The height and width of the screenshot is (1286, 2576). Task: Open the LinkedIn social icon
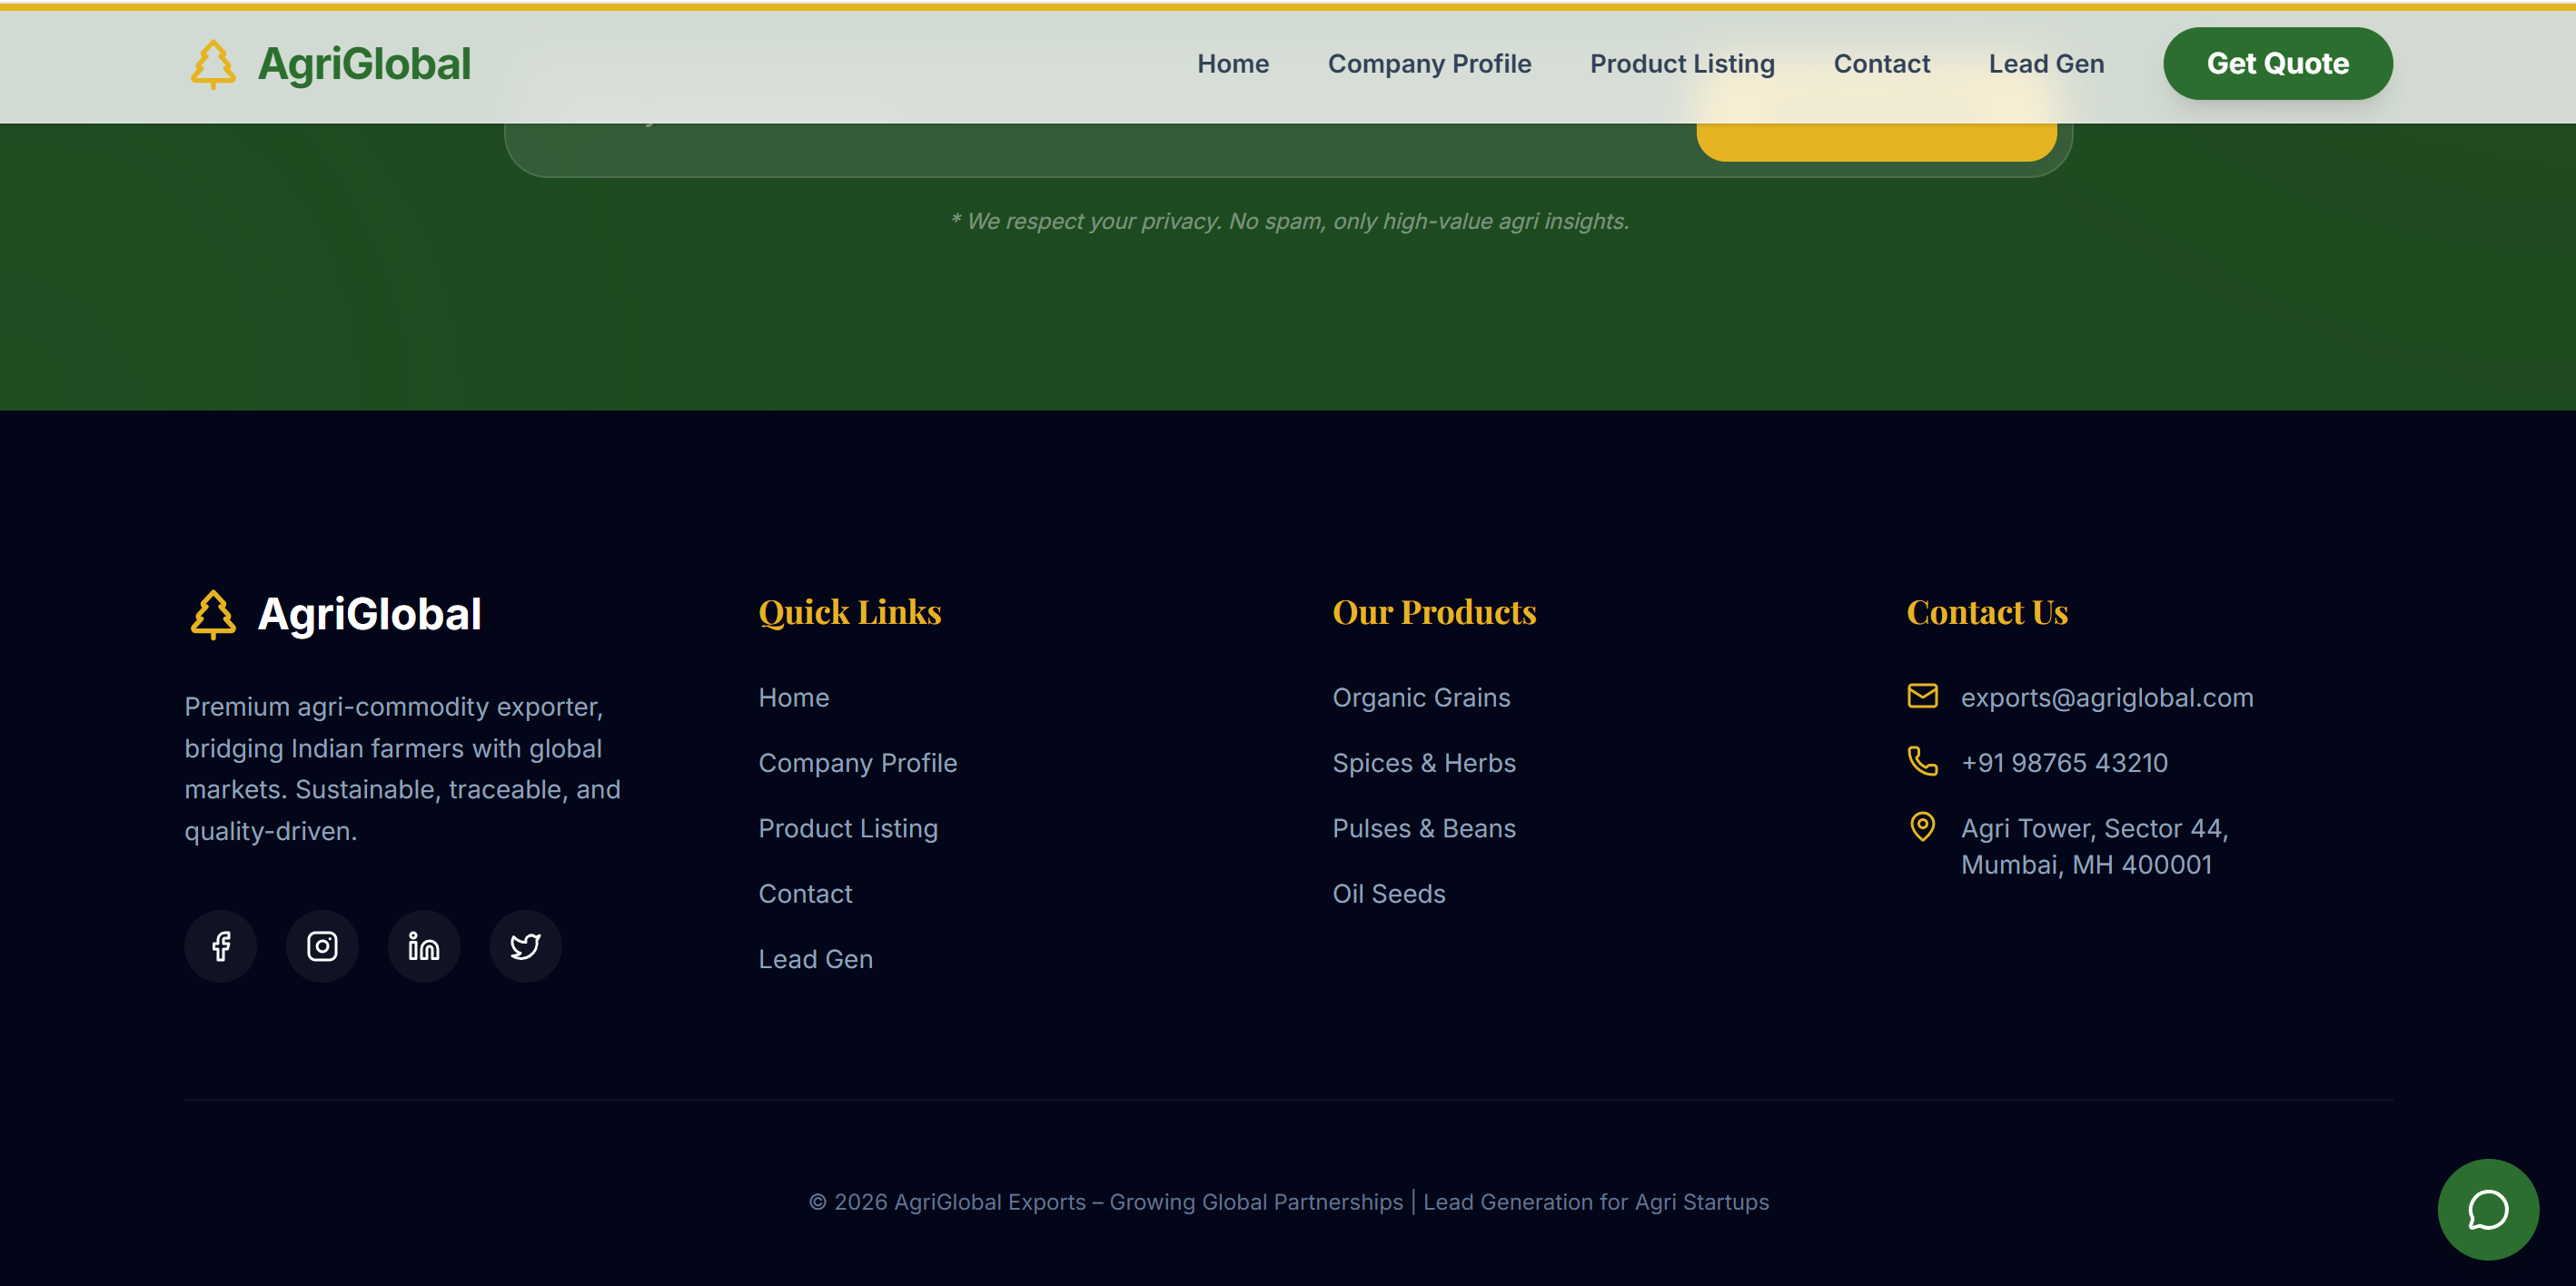point(424,946)
